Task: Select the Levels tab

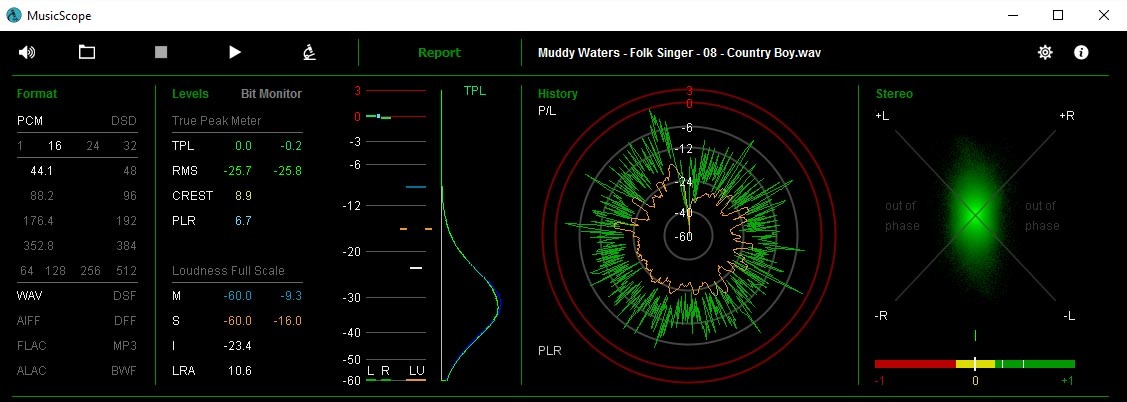Action: tap(190, 94)
